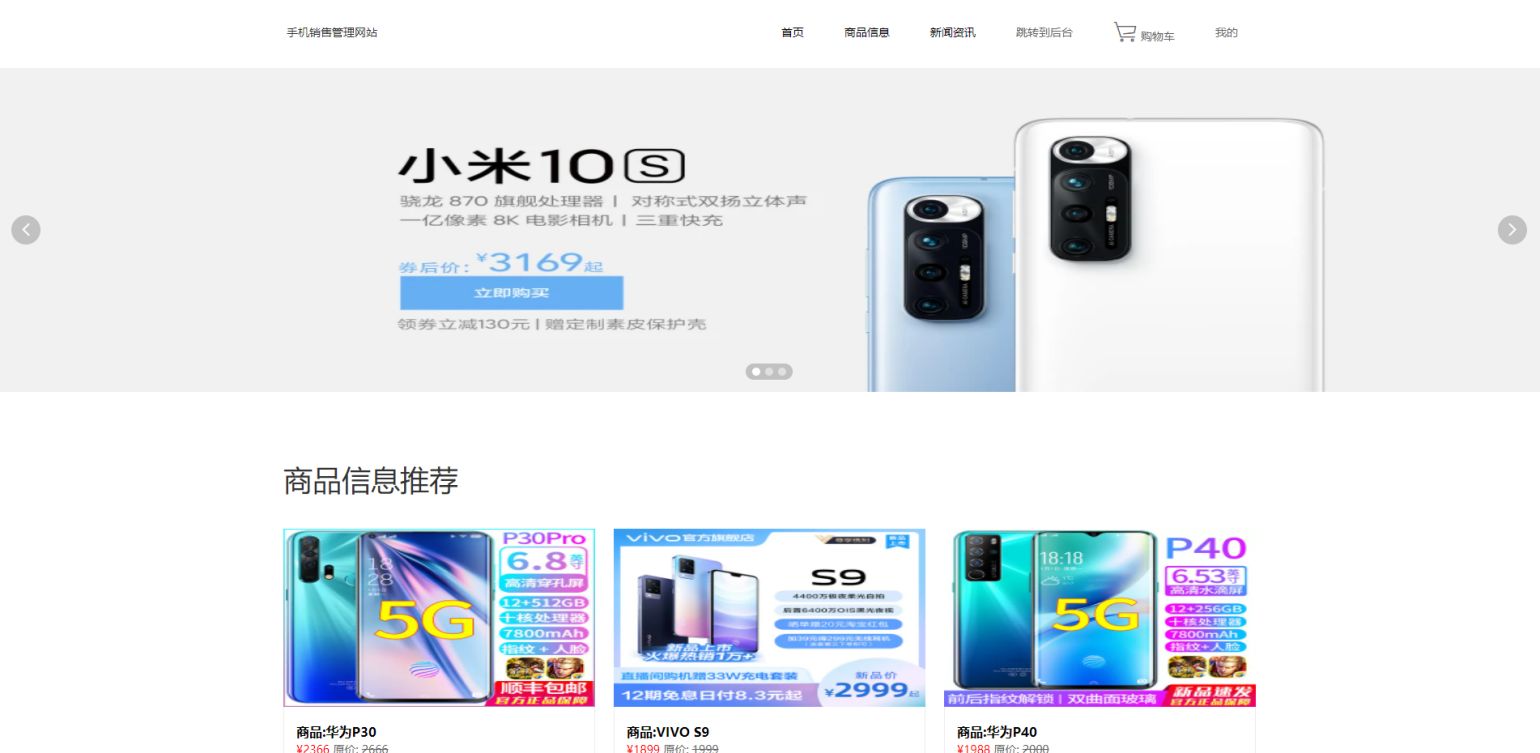Go to previous carousel slide arrow

(x=26, y=230)
